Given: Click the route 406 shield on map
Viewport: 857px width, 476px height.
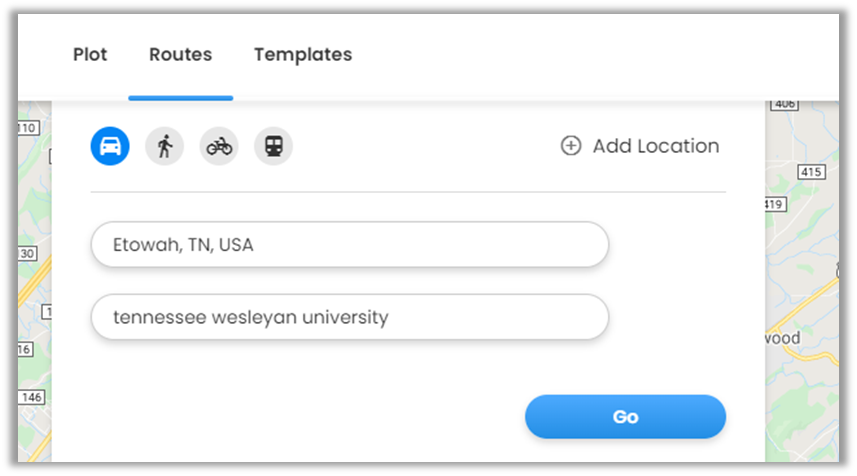Looking at the screenshot, I should pyautogui.click(x=784, y=105).
